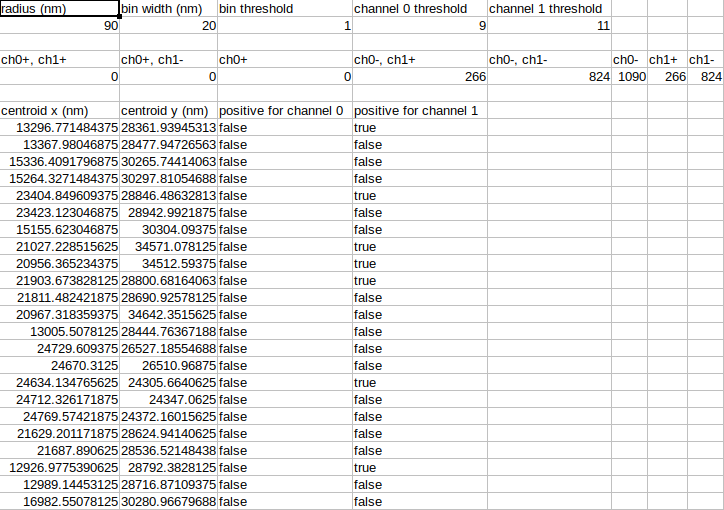This screenshot has width=724, height=510.
Task: Select channel 1 threshold value 11
Action: (x=549, y=25)
